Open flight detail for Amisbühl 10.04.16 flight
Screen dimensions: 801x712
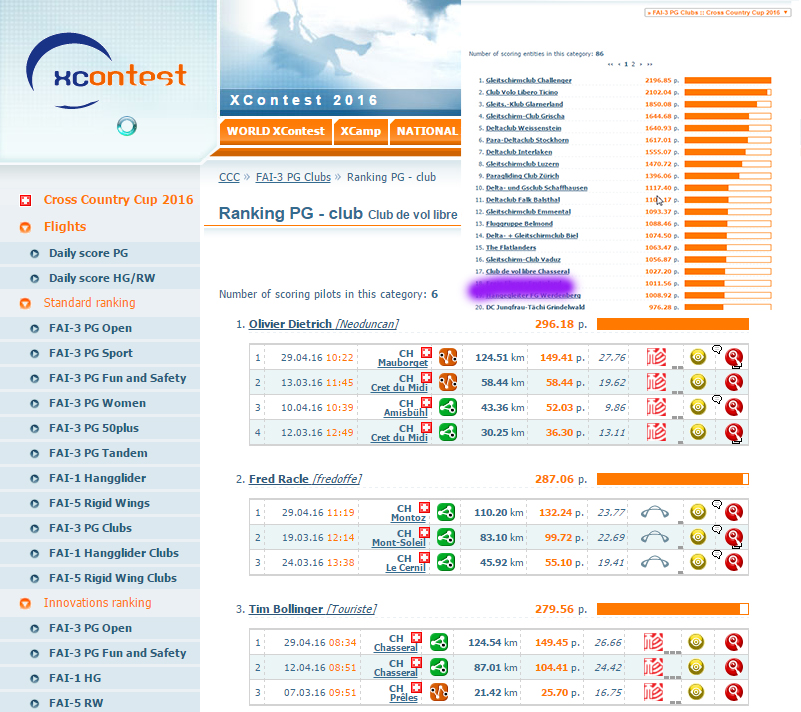[734, 407]
